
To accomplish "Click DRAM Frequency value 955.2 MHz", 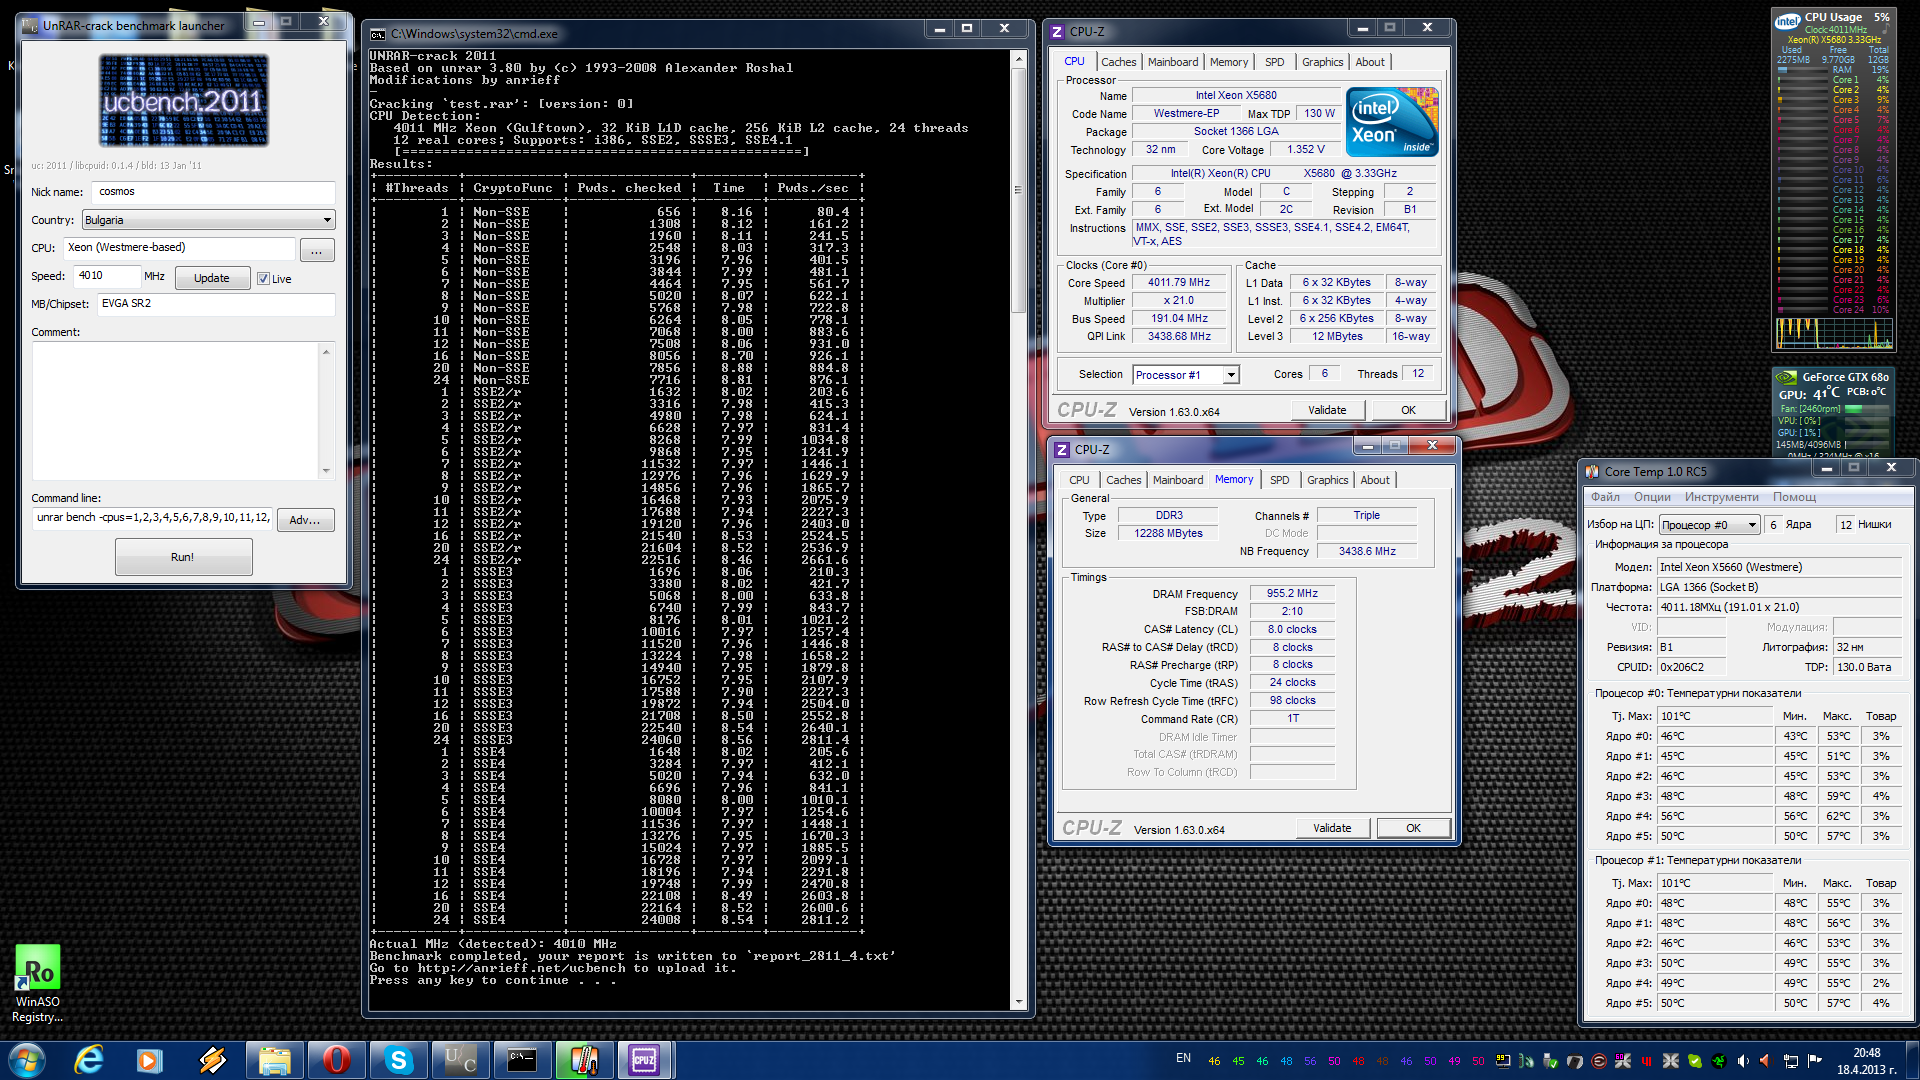I will pyautogui.click(x=1292, y=594).
